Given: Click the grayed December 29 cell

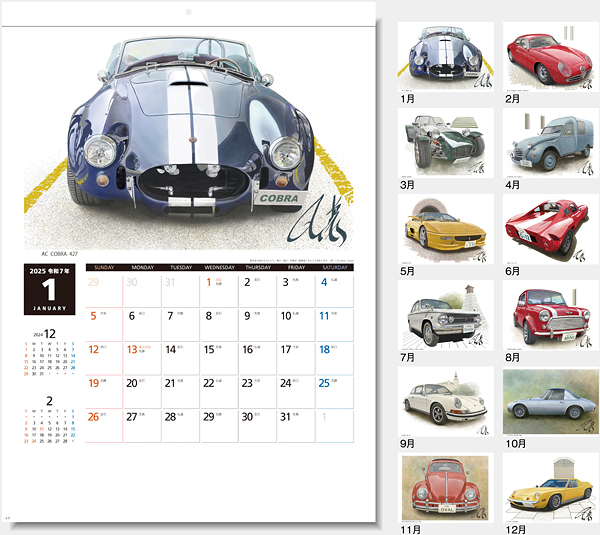Looking at the screenshot, I should tap(104, 292).
